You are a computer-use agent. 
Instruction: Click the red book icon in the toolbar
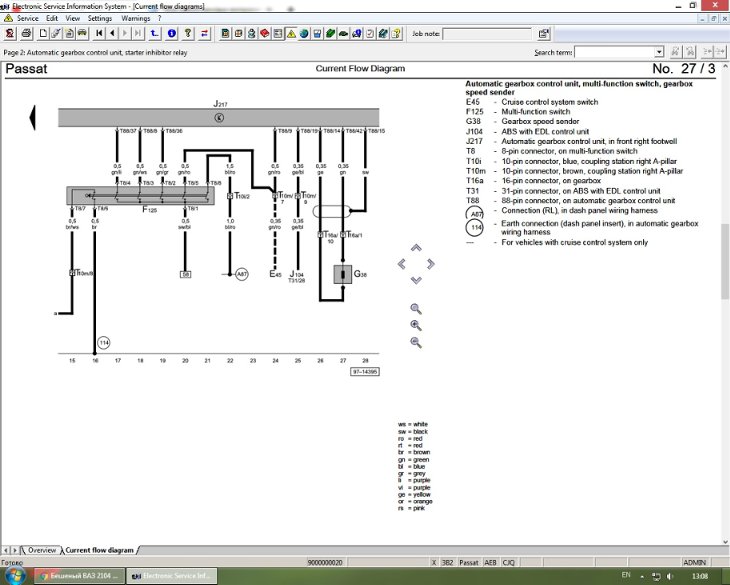pos(264,34)
